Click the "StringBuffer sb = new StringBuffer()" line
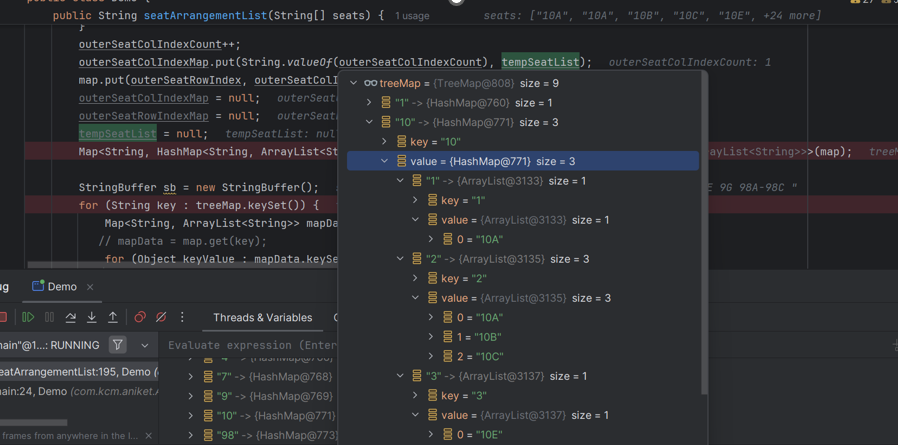The height and width of the screenshot is (445, 898). (198, 187)
